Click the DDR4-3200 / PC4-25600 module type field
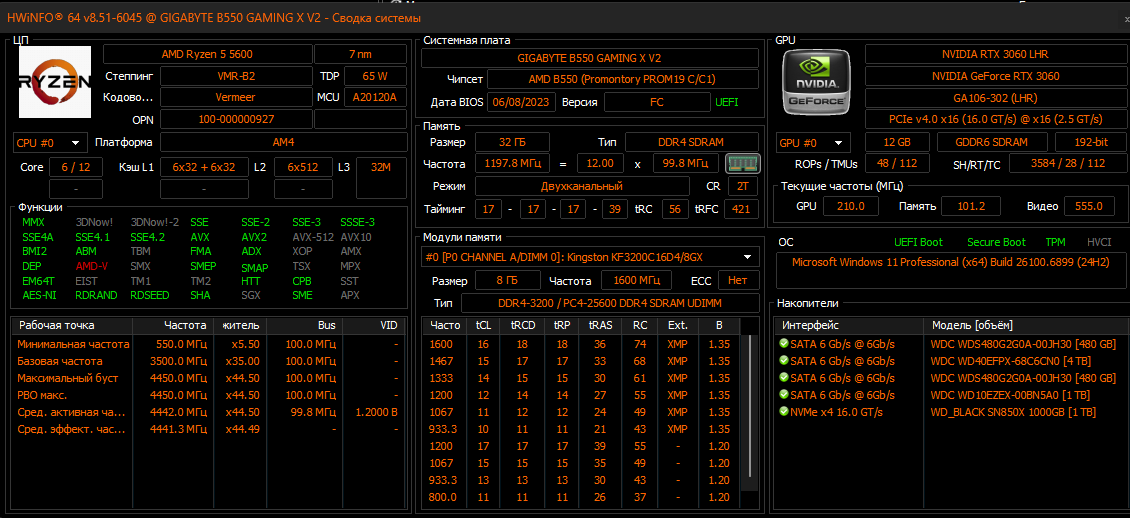 tap(610, 303)
